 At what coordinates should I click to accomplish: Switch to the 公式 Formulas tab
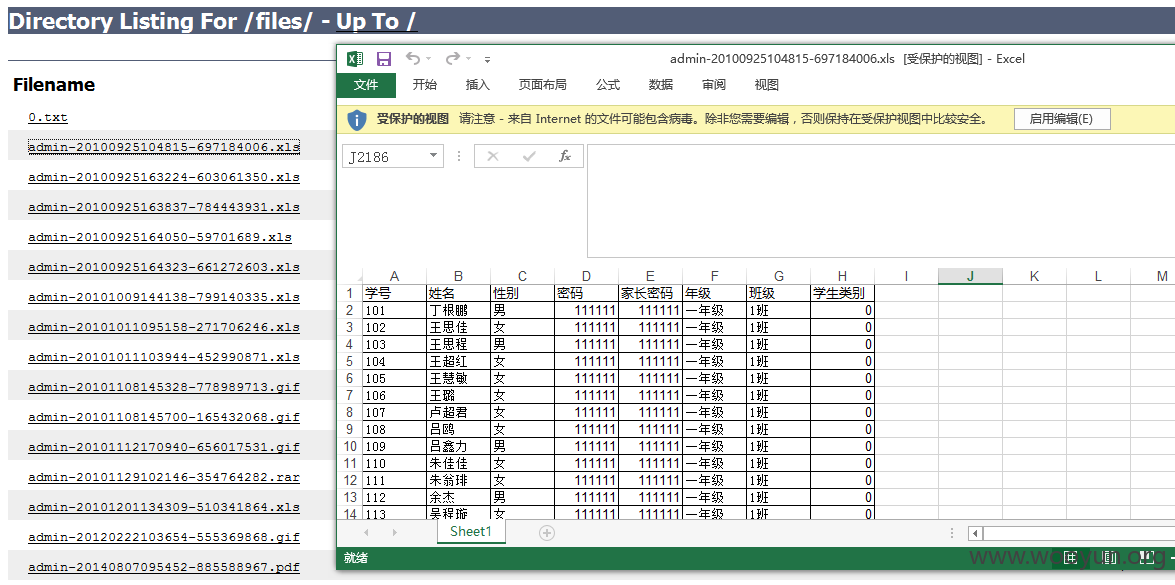coord(608,85)
